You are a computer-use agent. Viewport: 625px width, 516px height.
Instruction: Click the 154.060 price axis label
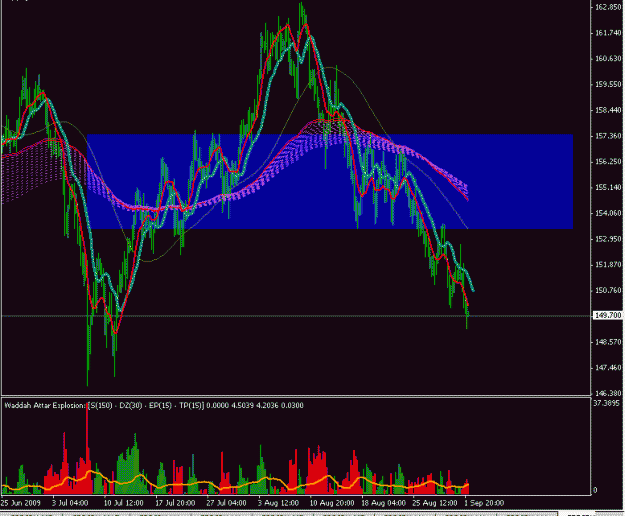pyautogui.click(x=608, y=213)
